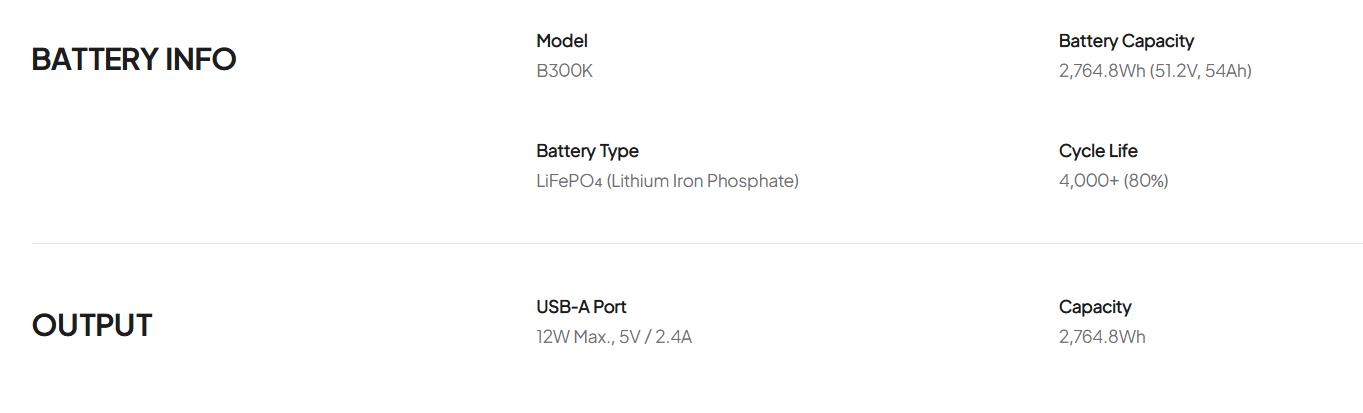
Task: Click the Model label
Action: (x=562, y=41)
